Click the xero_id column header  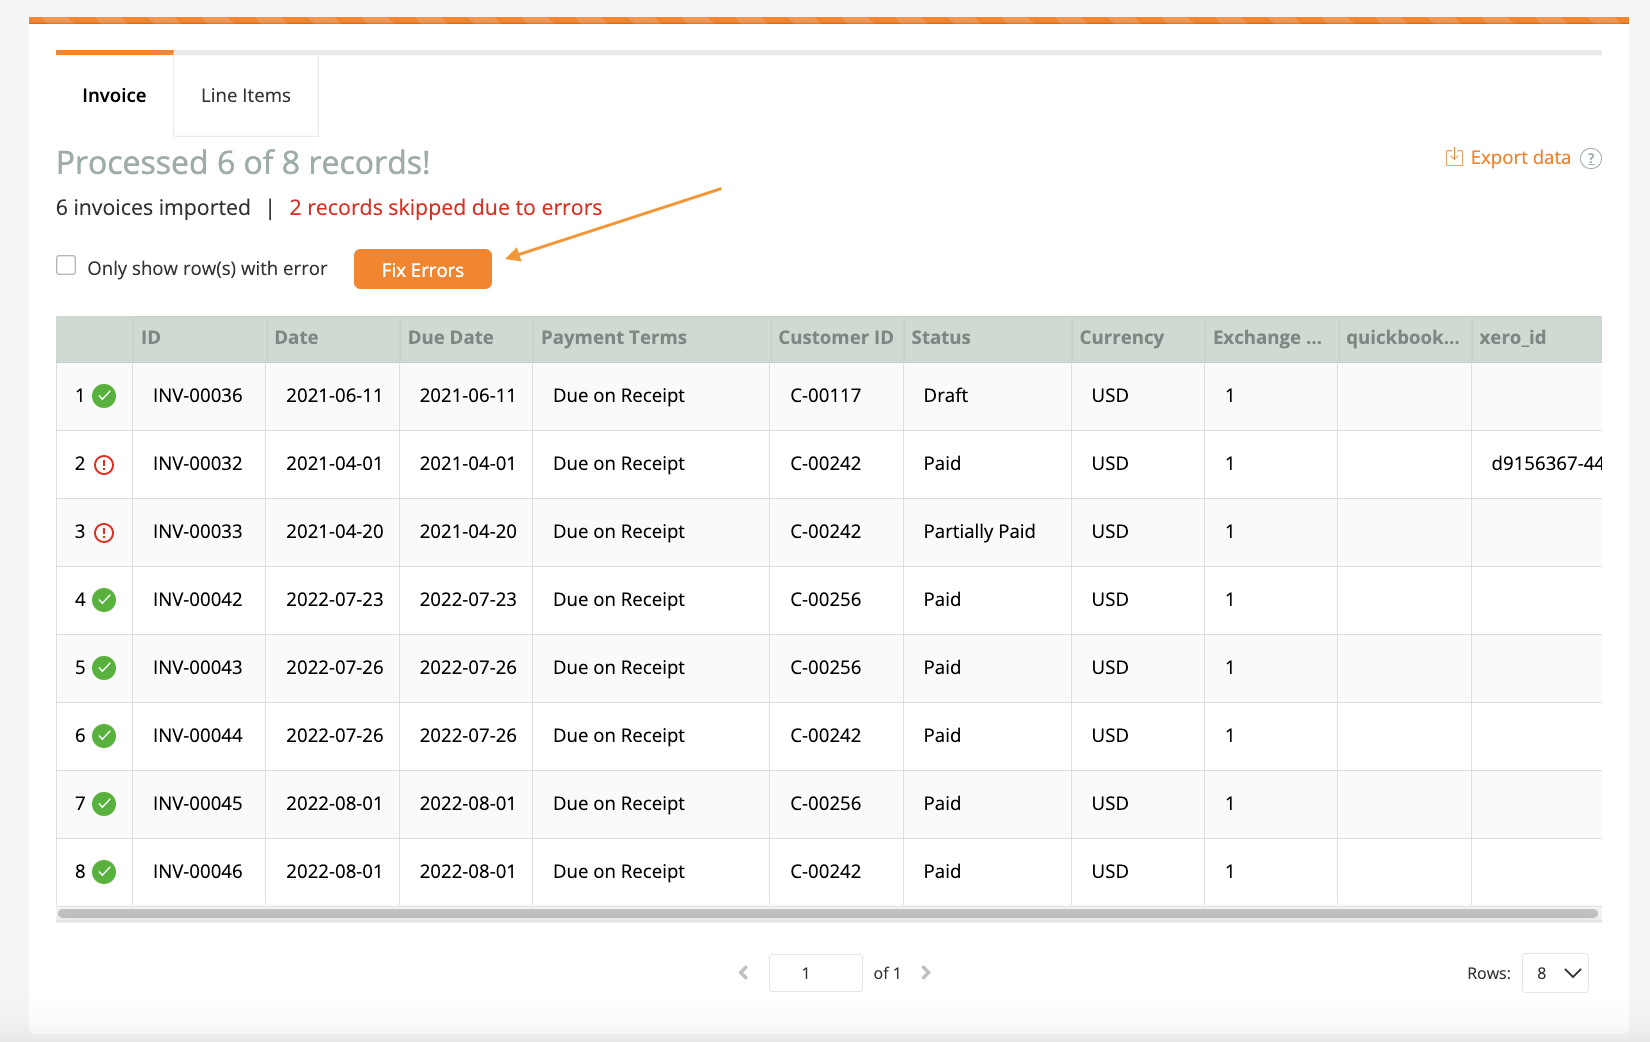pos(1537,338)
